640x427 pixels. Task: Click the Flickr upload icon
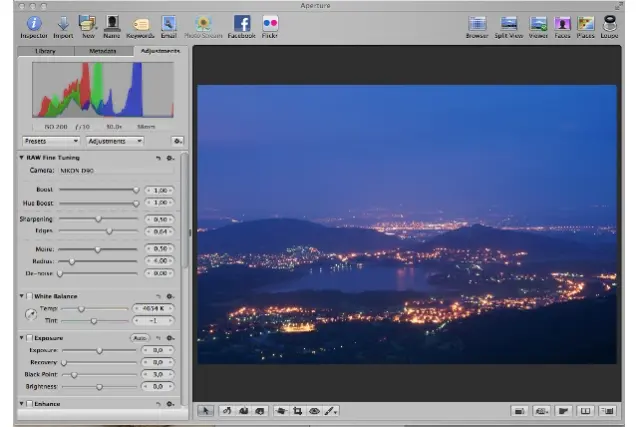(270, 23)
